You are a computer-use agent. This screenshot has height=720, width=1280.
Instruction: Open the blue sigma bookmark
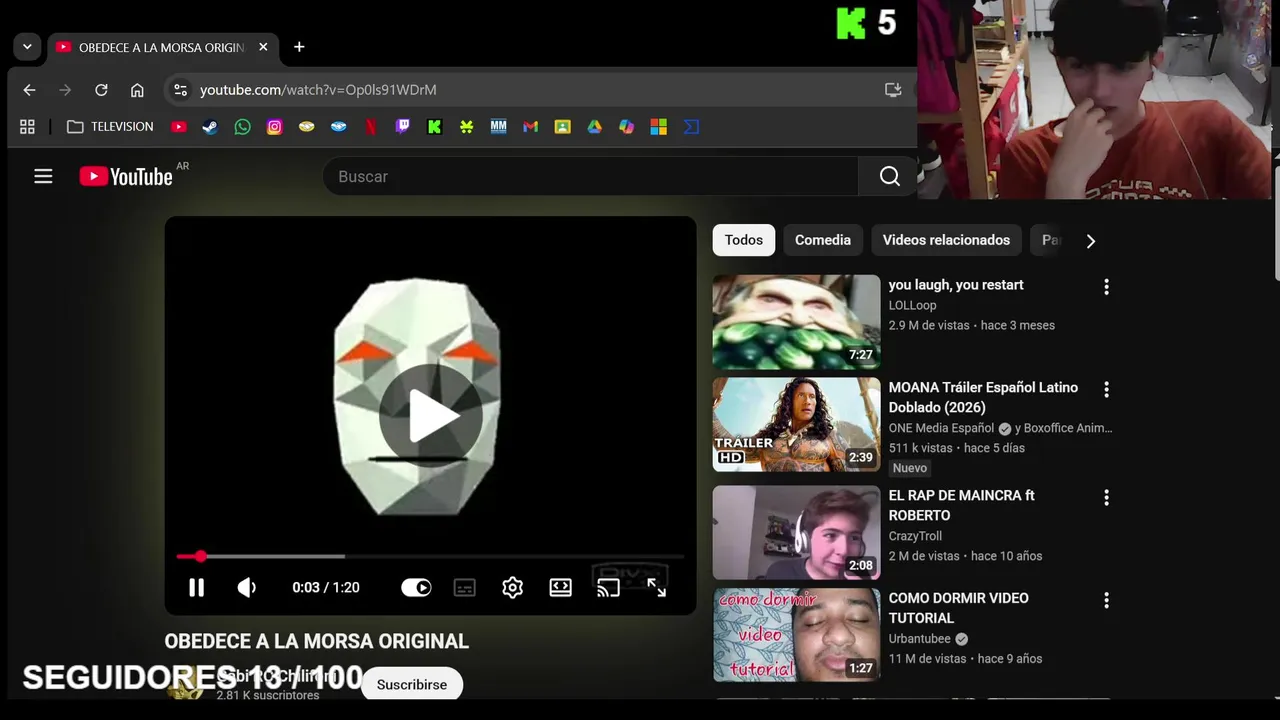point(691,127)
